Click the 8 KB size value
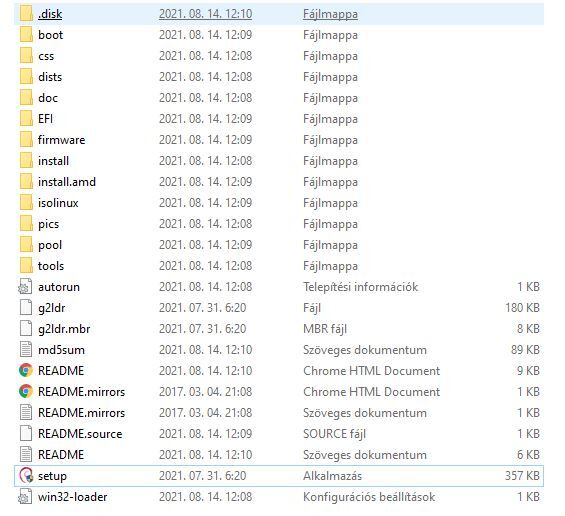The height and width of the screenshot is (516, 565). click(x=528, y=329)
